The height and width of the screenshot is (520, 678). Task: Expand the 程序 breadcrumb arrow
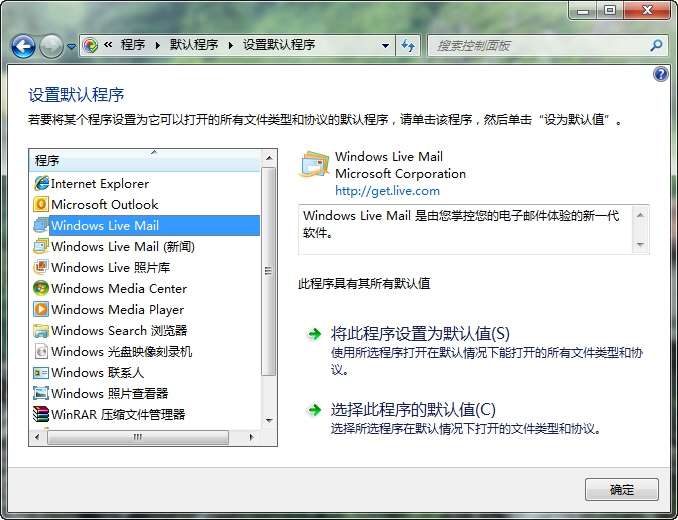click(158, 45)
